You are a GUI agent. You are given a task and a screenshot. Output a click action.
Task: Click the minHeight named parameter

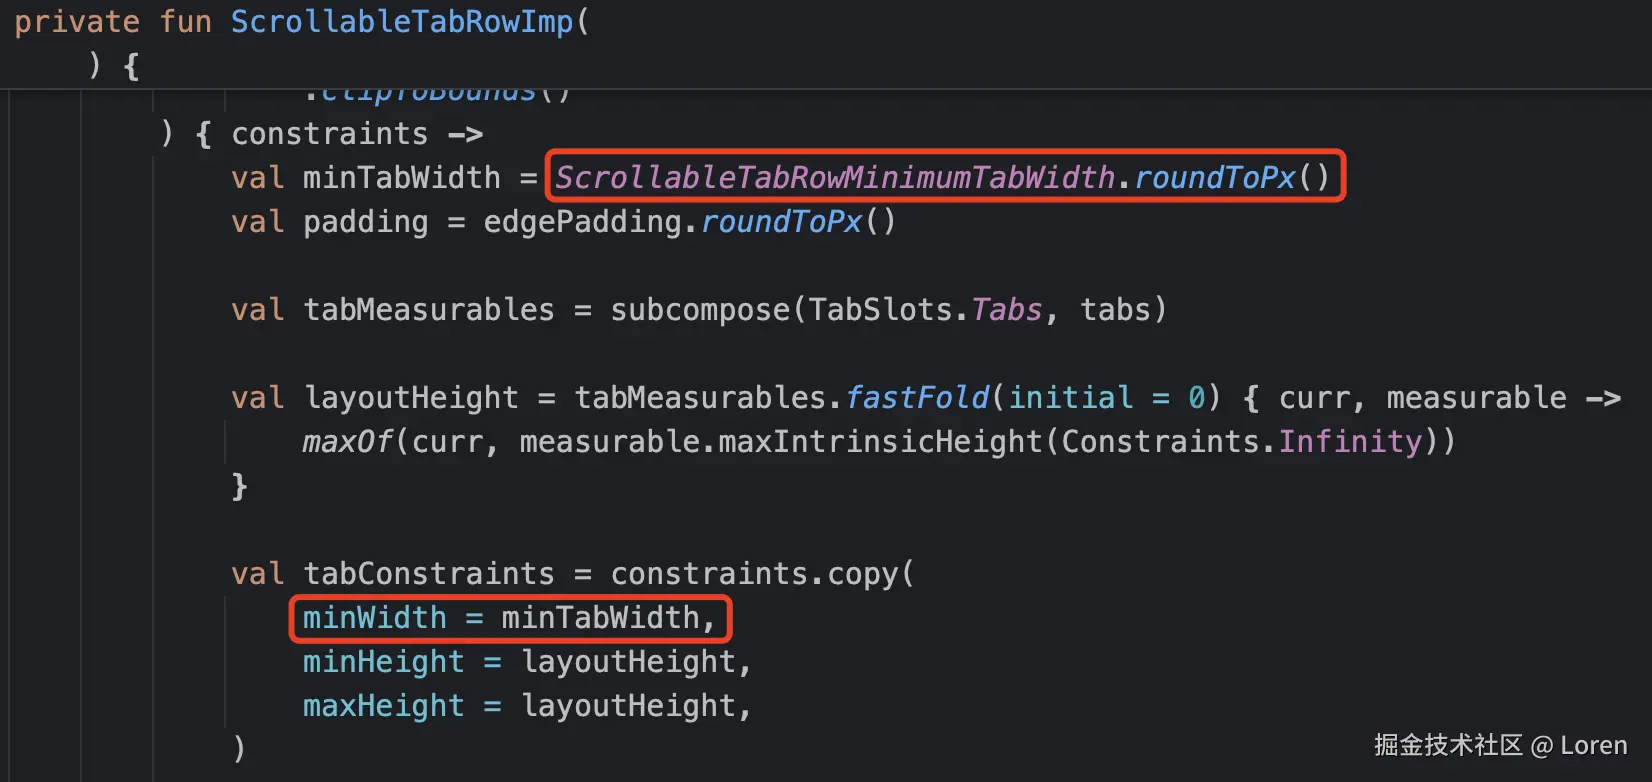point(383,662)
